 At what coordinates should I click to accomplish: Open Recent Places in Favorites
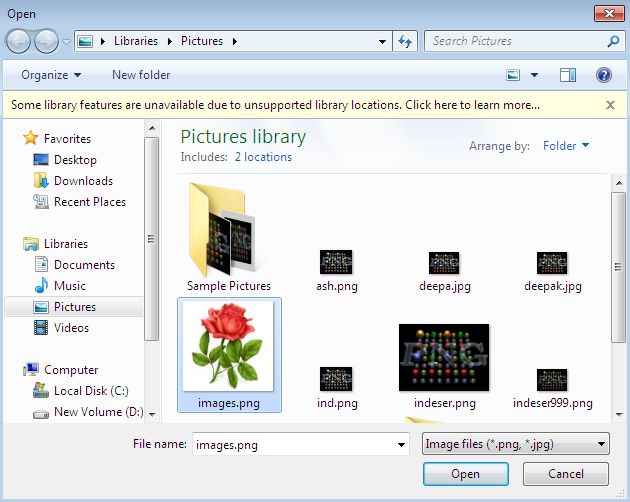pos(80,202)
